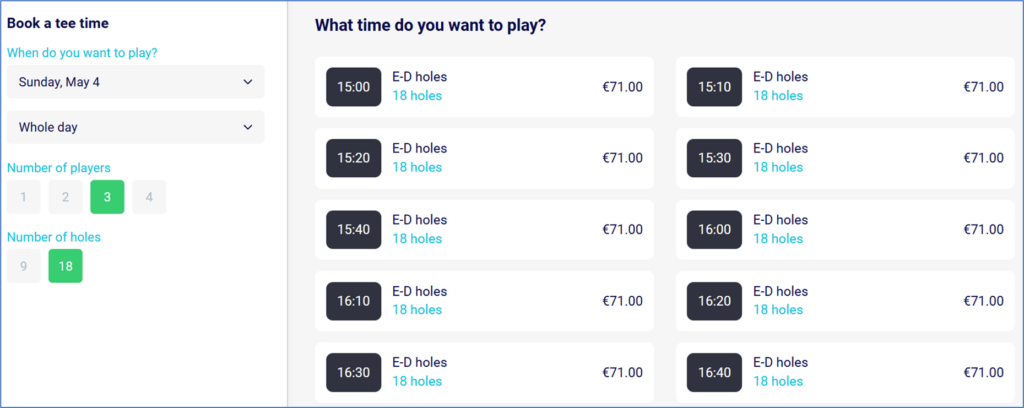Click the 16:40 tee time
The width and height of the screenshot is (1024, 408).
[714, 372]
